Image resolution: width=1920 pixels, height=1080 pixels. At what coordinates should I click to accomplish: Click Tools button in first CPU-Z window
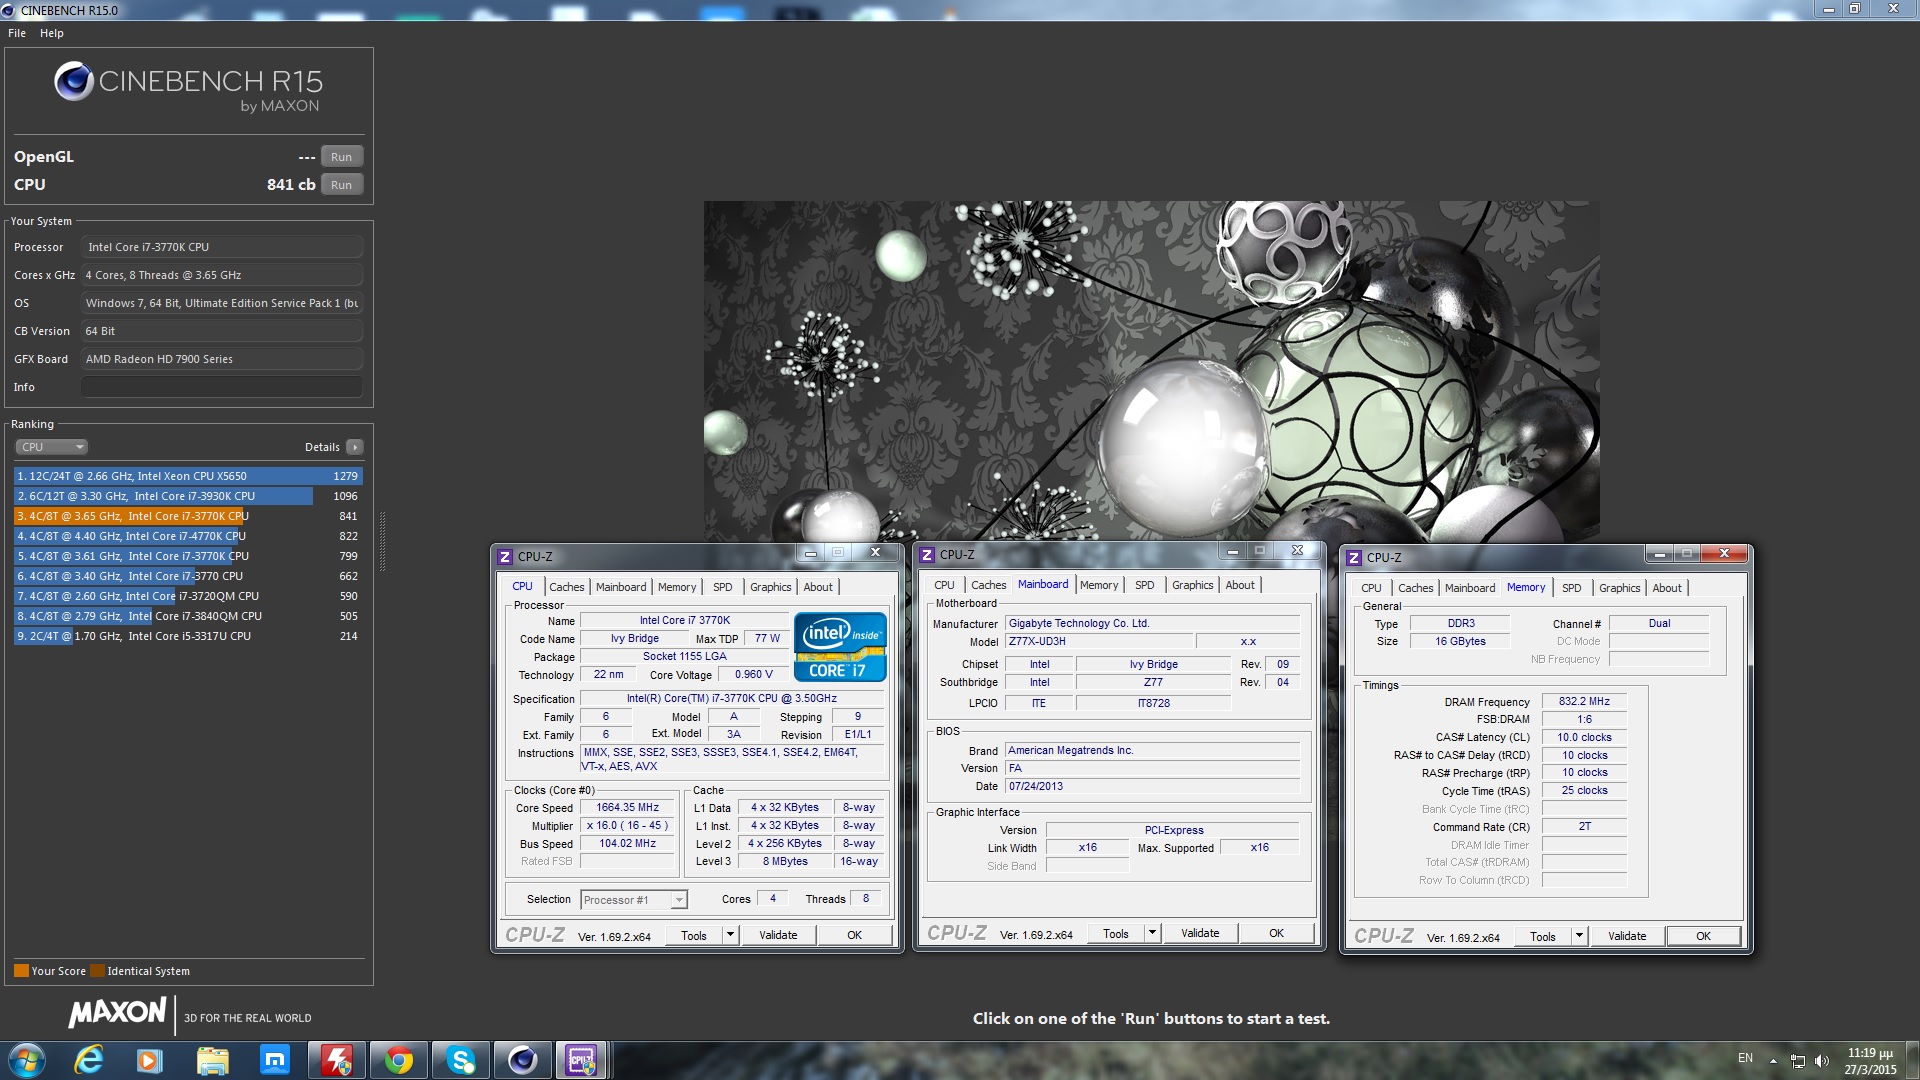694,936
